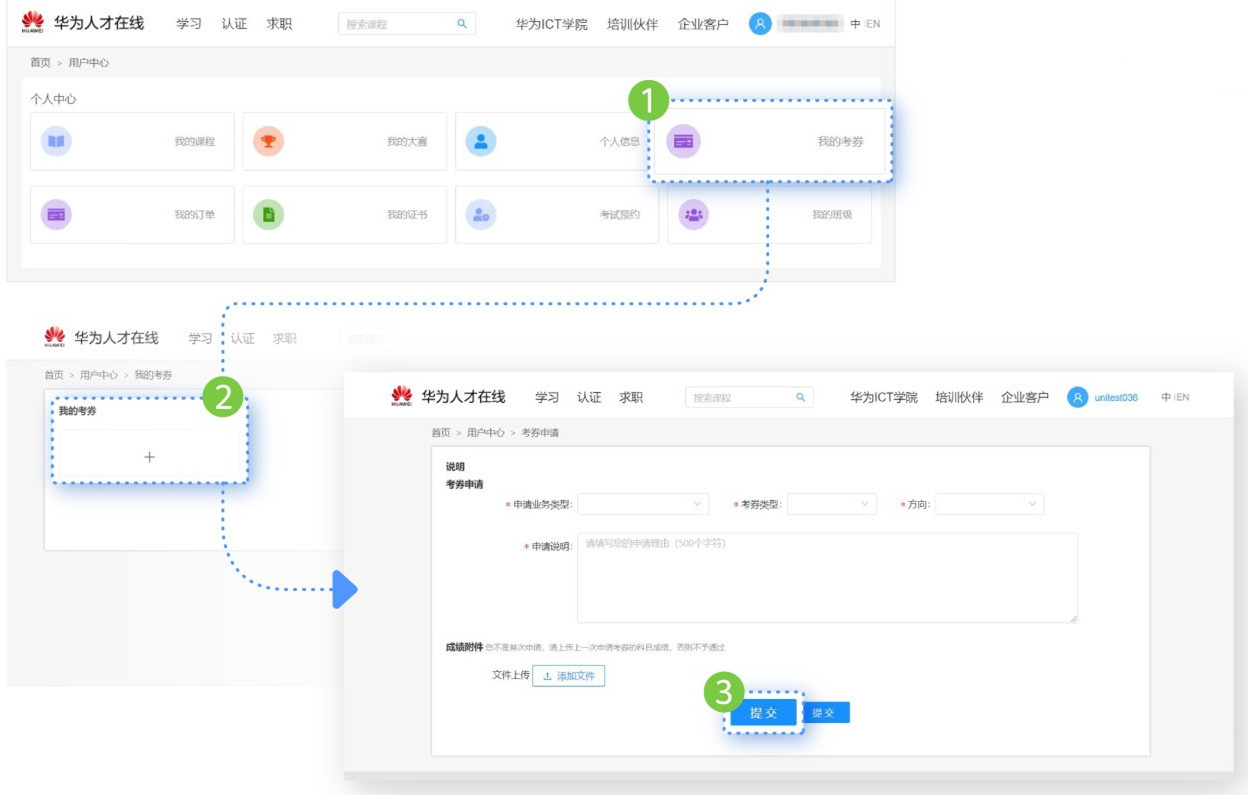
Task: Click the Personal Information person icon
Action: (481, 142)
